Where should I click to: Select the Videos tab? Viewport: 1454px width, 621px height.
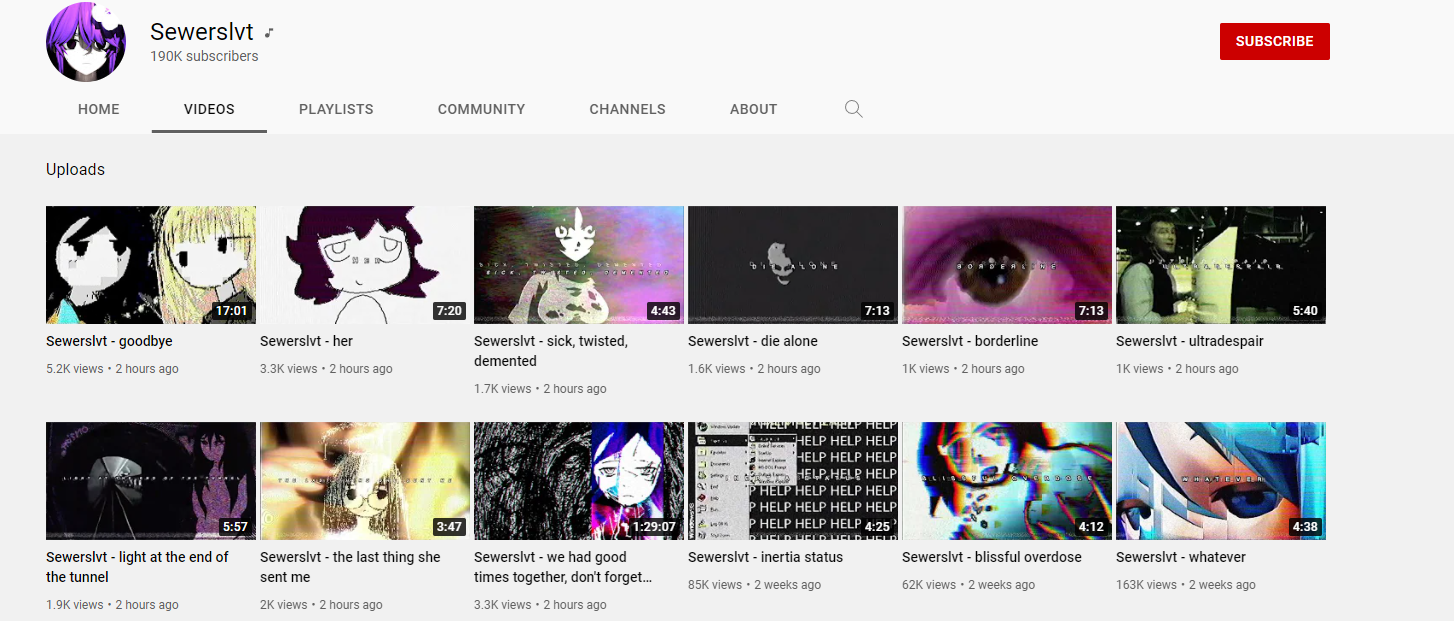(x=209, y=109)
